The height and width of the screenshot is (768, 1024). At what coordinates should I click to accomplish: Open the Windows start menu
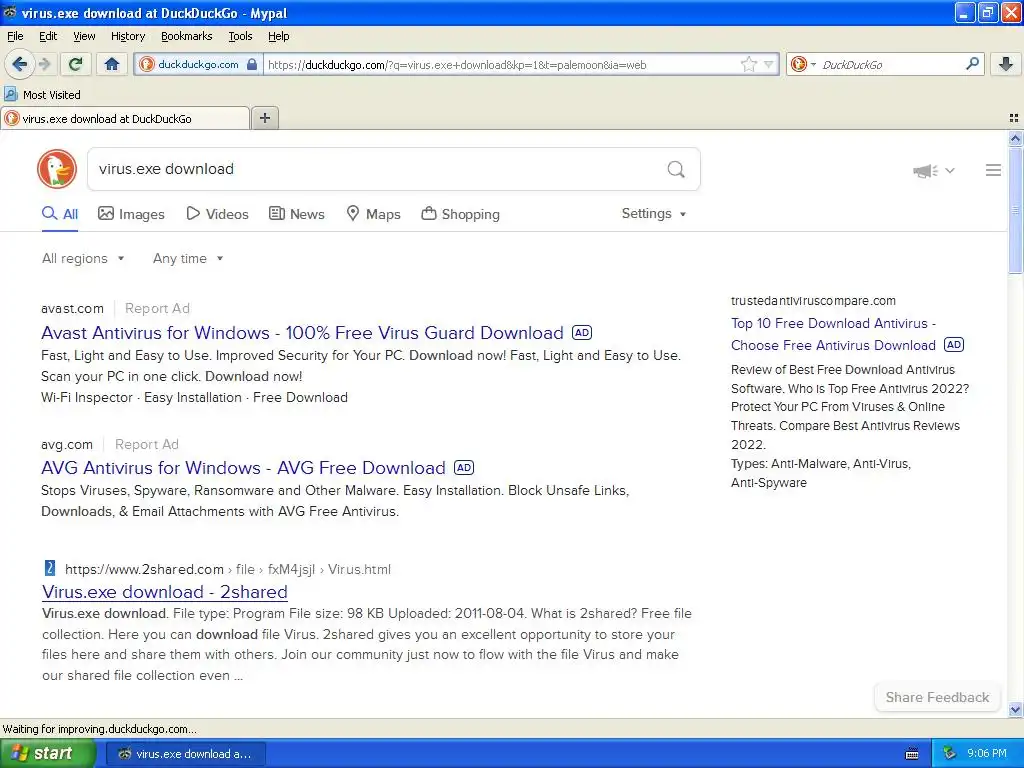click(48, 754)
